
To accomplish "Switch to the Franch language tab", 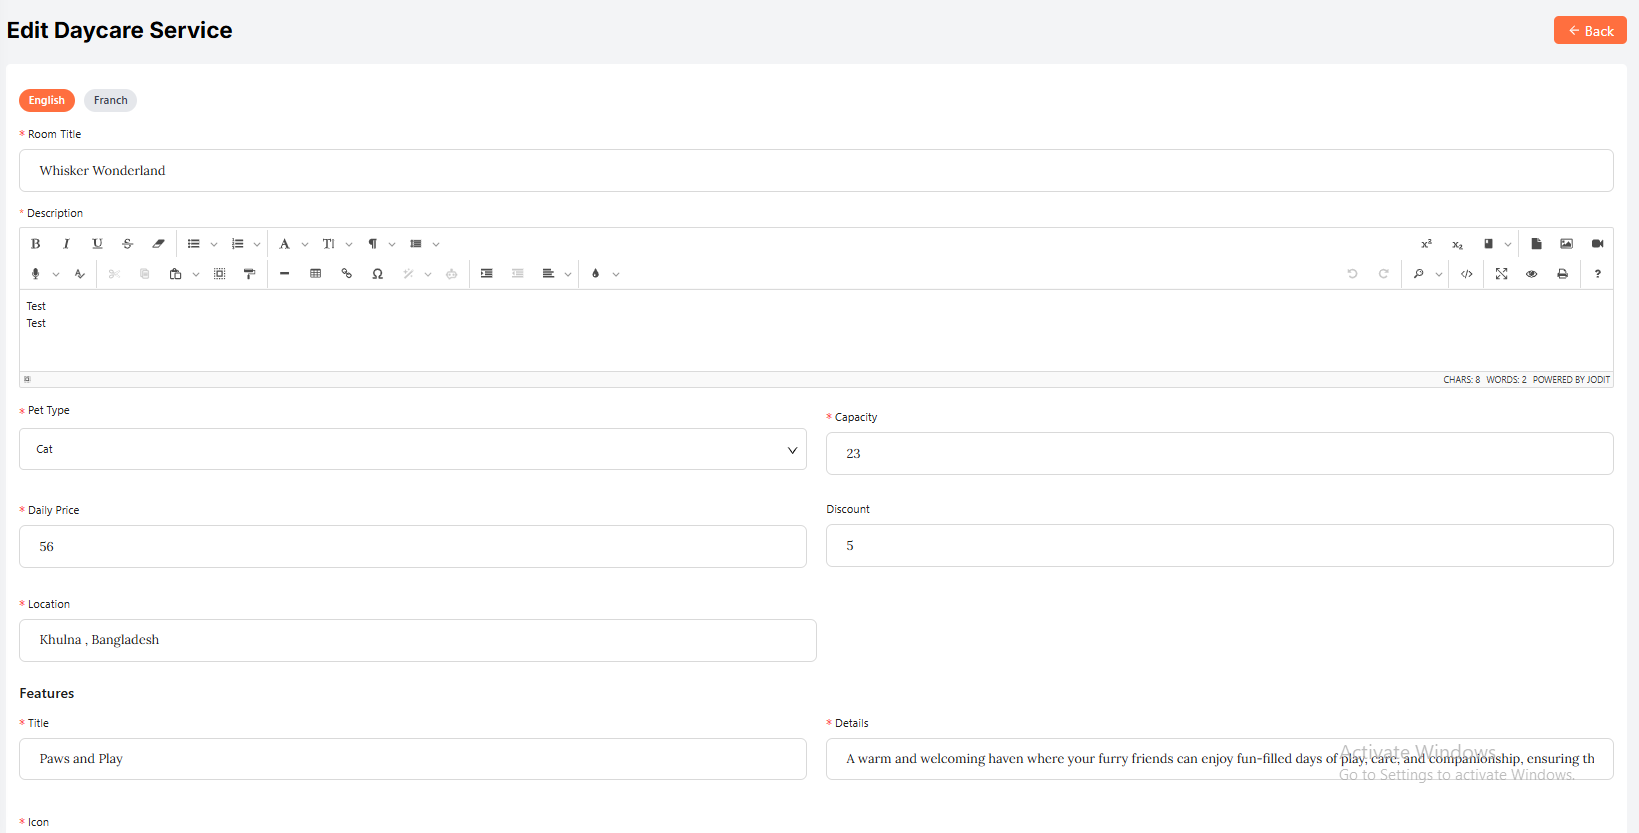I will [110, 101].
